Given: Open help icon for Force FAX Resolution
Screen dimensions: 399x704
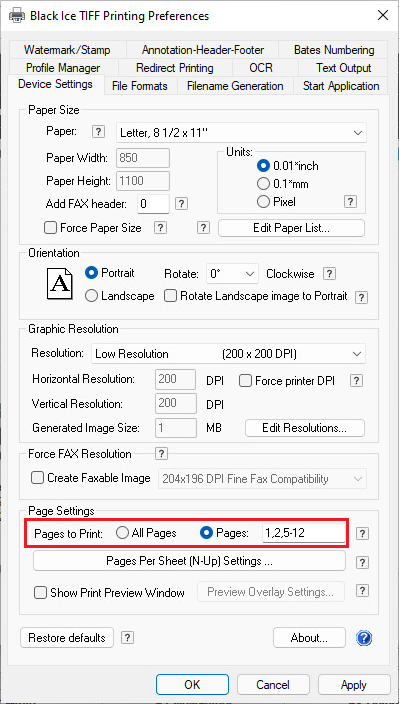Looking at the screenshot, I should 161,453.
